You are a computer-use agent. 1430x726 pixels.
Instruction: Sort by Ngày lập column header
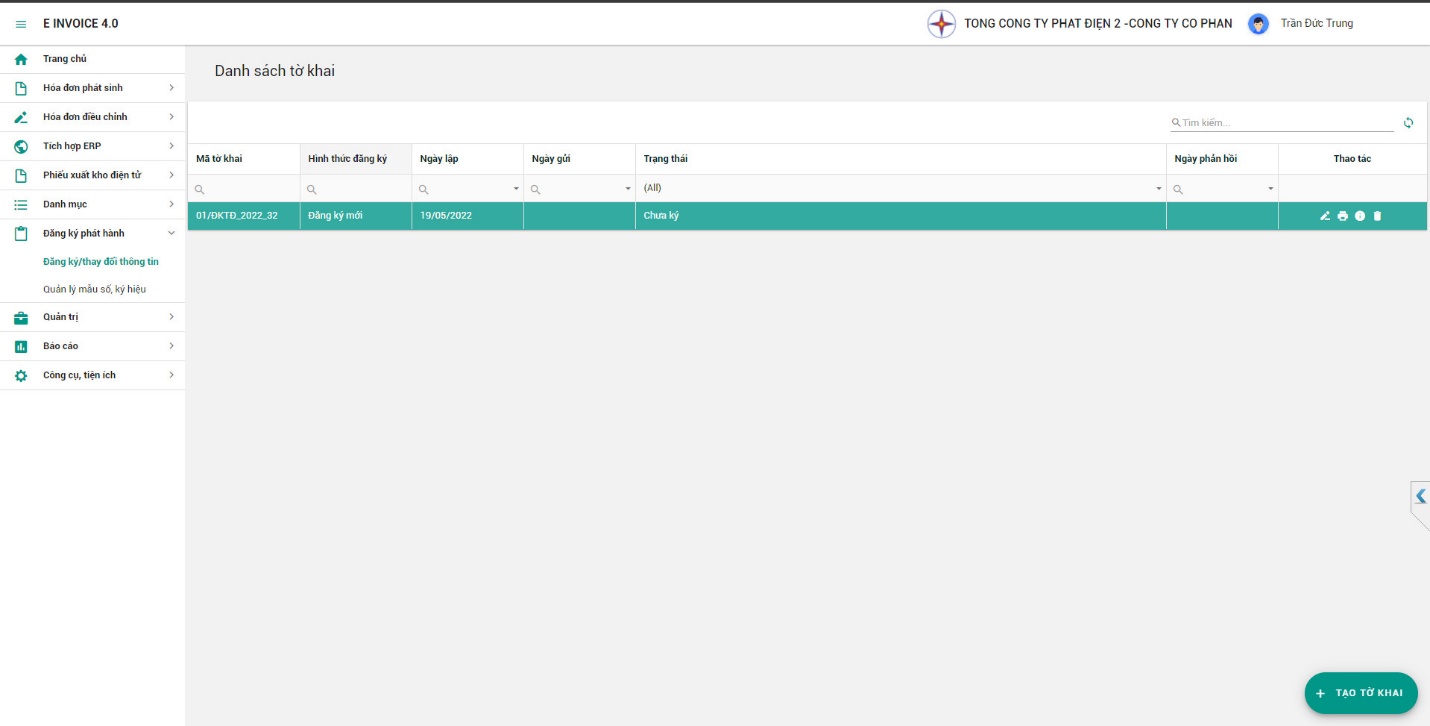[x=468, y=159]
